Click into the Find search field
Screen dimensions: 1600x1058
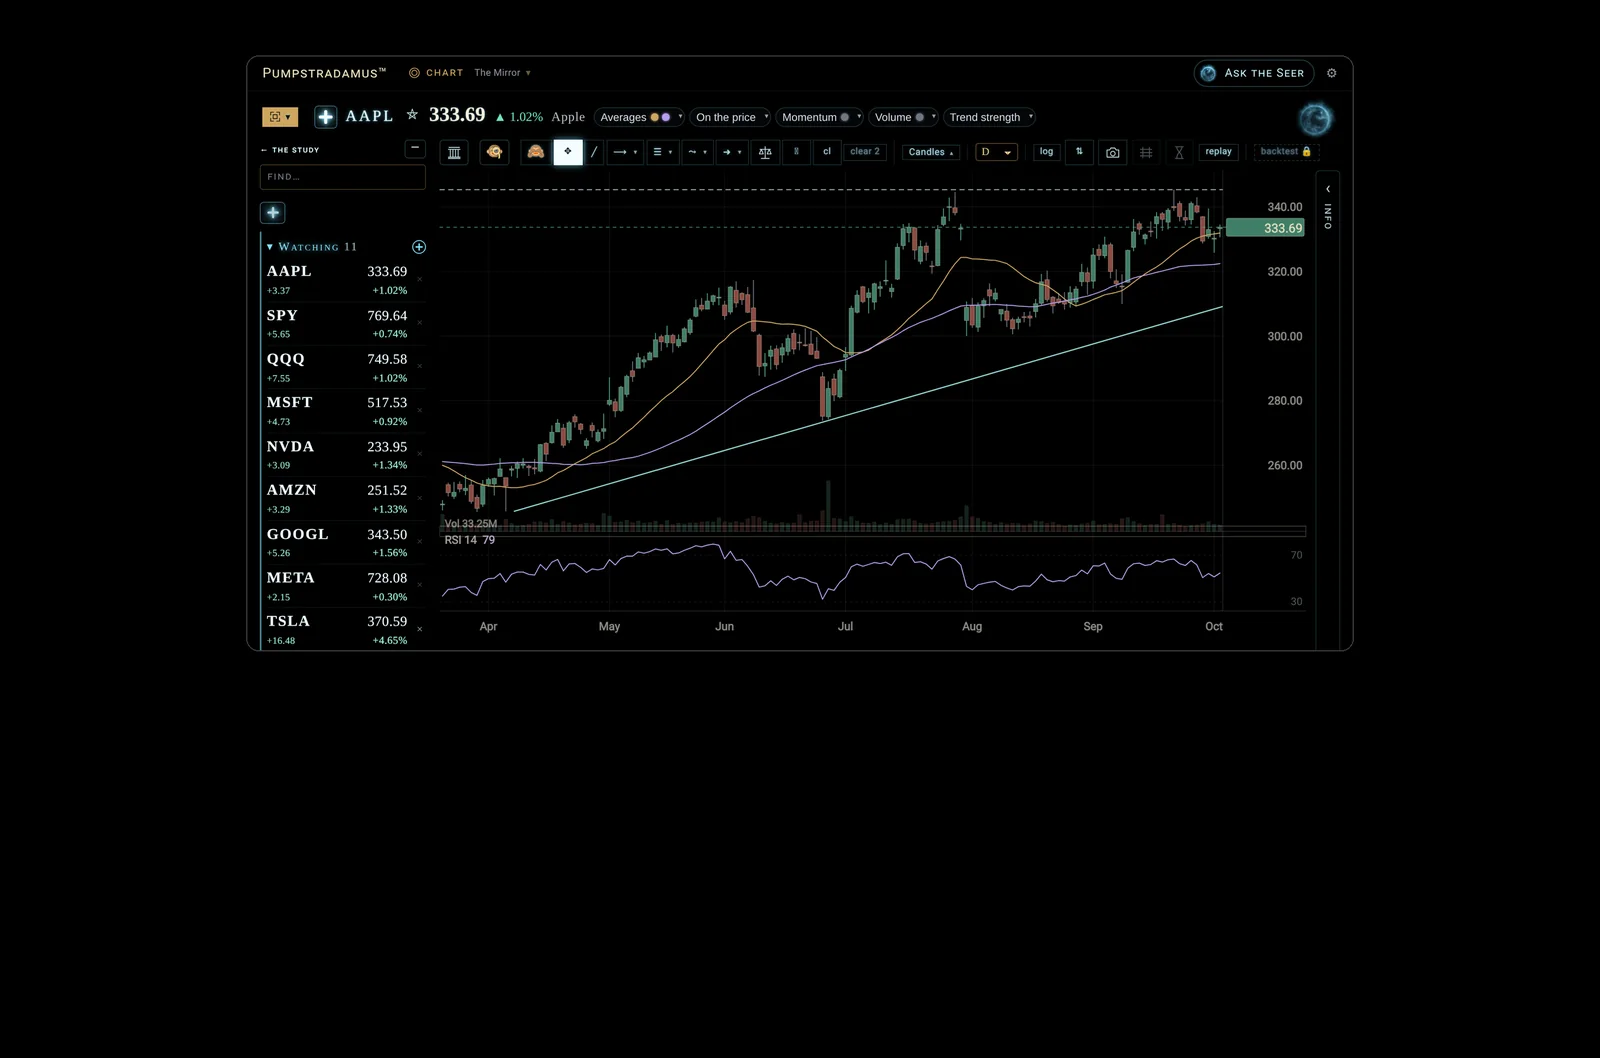342,177
